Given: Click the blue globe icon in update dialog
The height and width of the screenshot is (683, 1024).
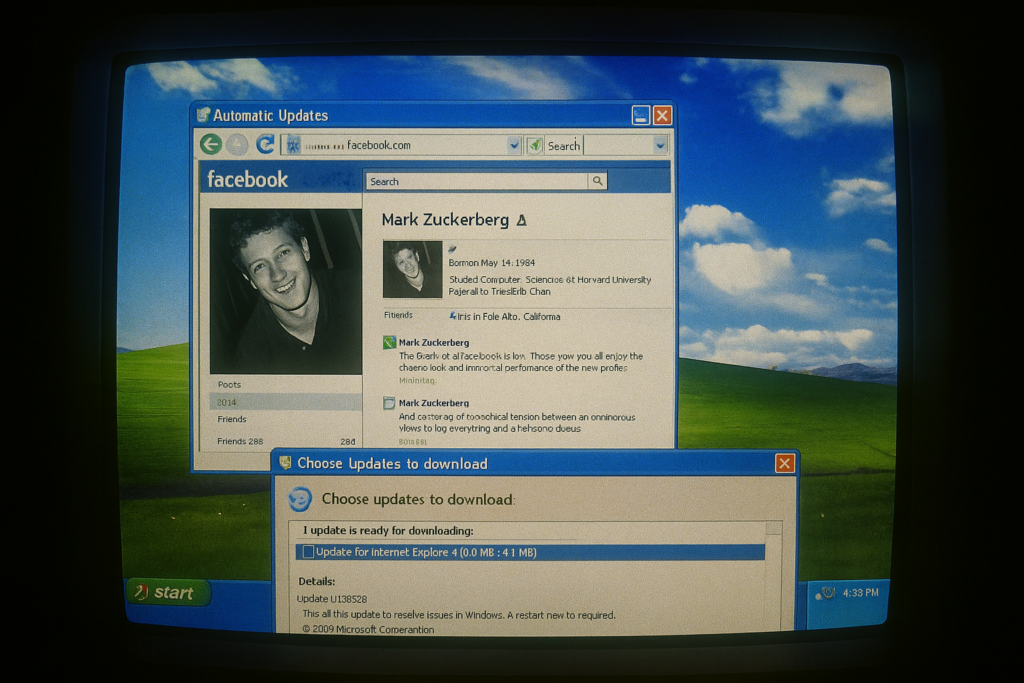Looking at the screenshot, I should [300, 499].
